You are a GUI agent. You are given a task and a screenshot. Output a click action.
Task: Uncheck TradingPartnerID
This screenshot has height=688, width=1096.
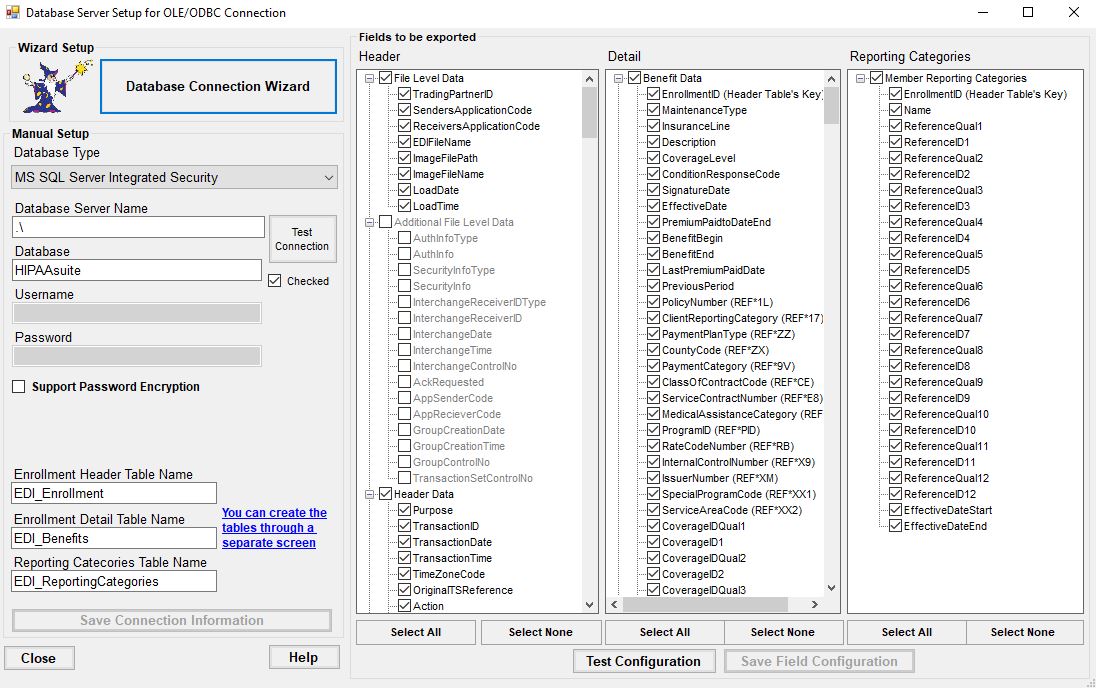pyautogui.click(x=404, y=94)
